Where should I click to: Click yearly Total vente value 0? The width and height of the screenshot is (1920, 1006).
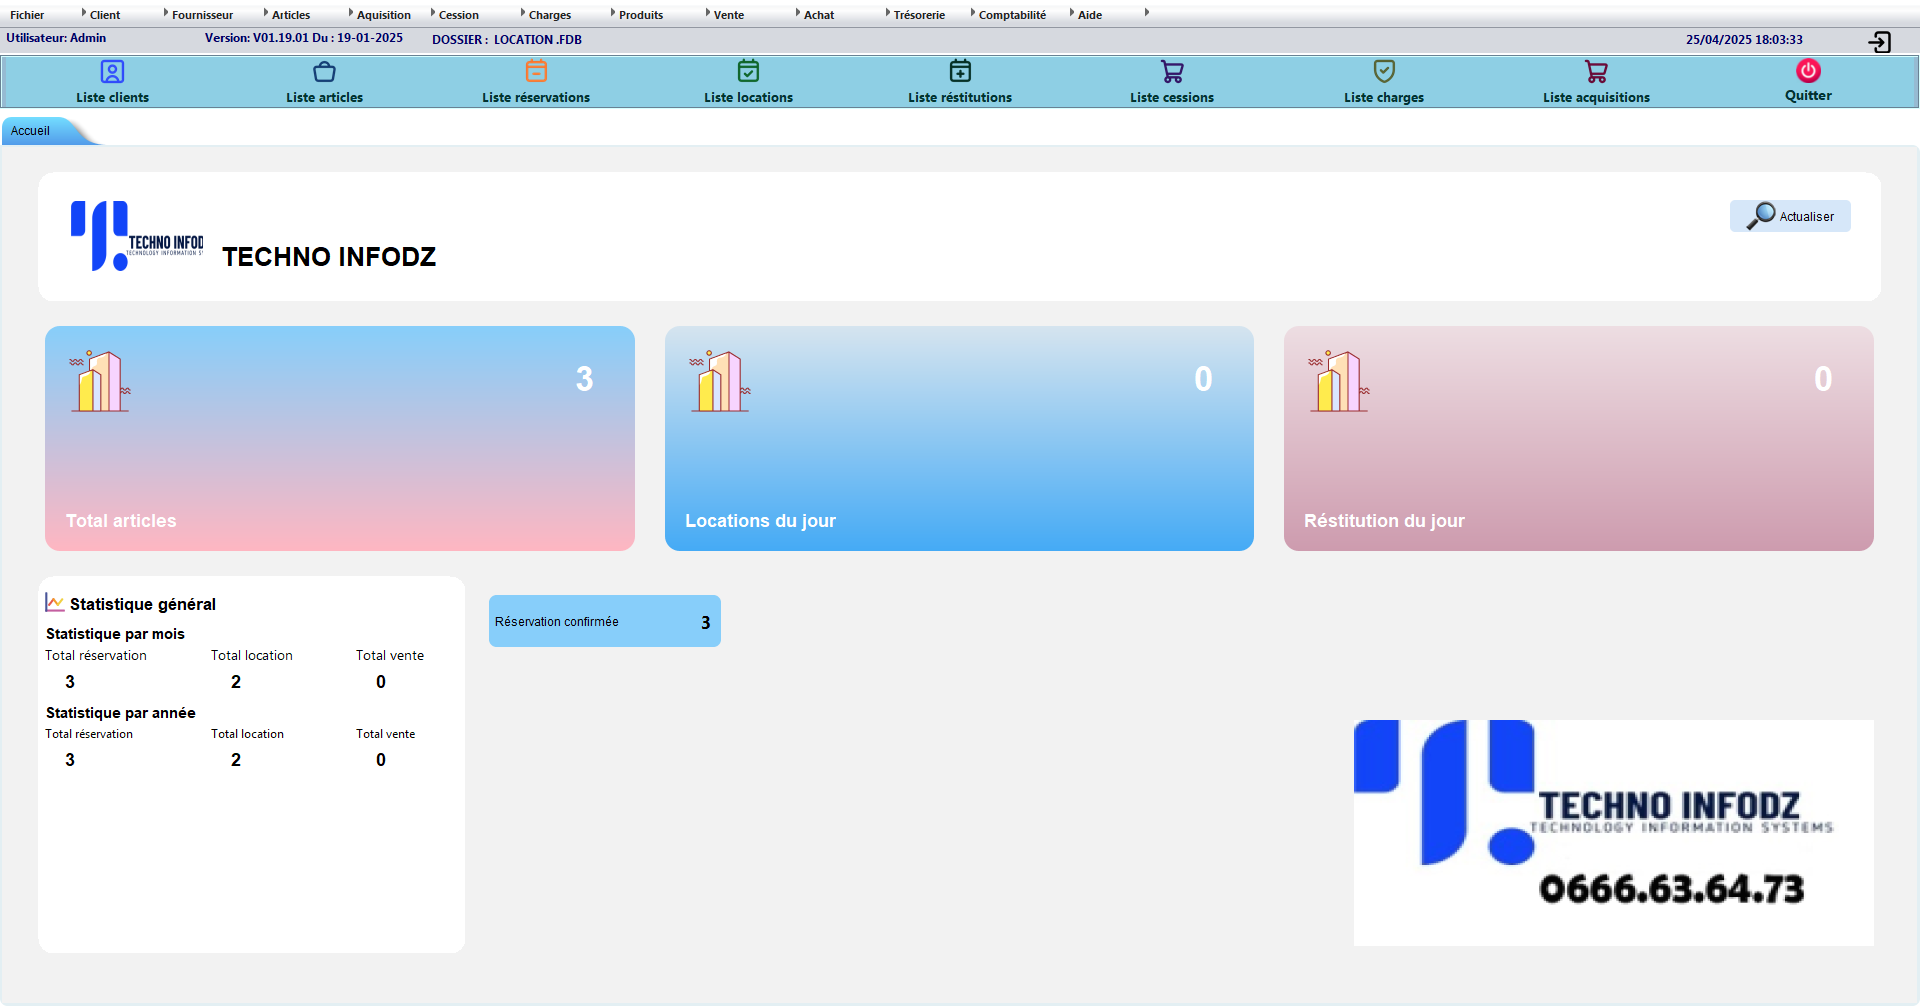pos(381,760)
